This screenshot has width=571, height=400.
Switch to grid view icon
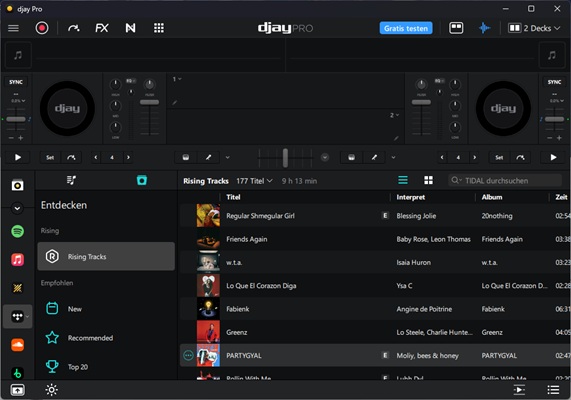[x=429, y=180]
